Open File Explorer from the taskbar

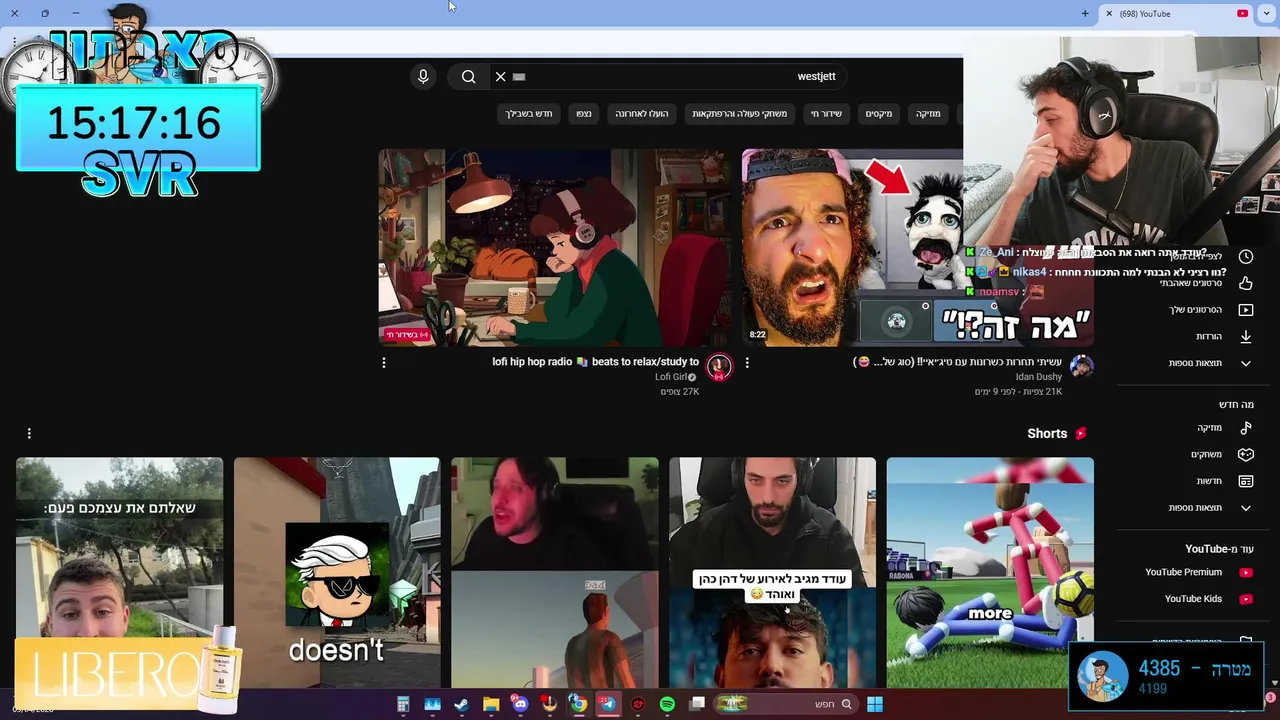pyautogui.click(x=491, y=704)
